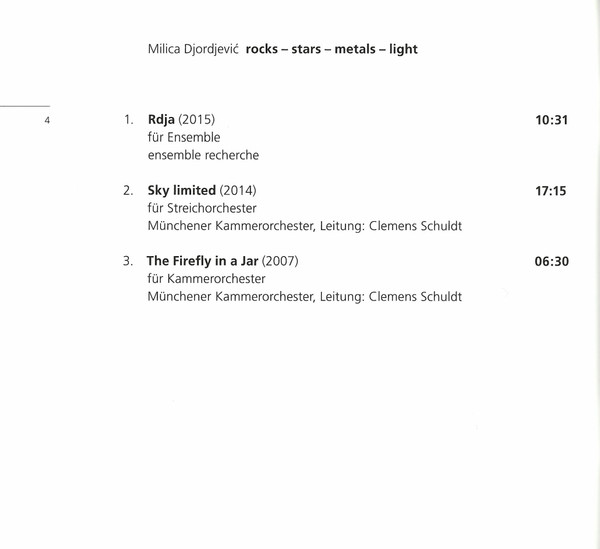Click the text für Streichorchester
Viewport: 600px width, 549px height.
pyautogui.click(x=202, y=208)
